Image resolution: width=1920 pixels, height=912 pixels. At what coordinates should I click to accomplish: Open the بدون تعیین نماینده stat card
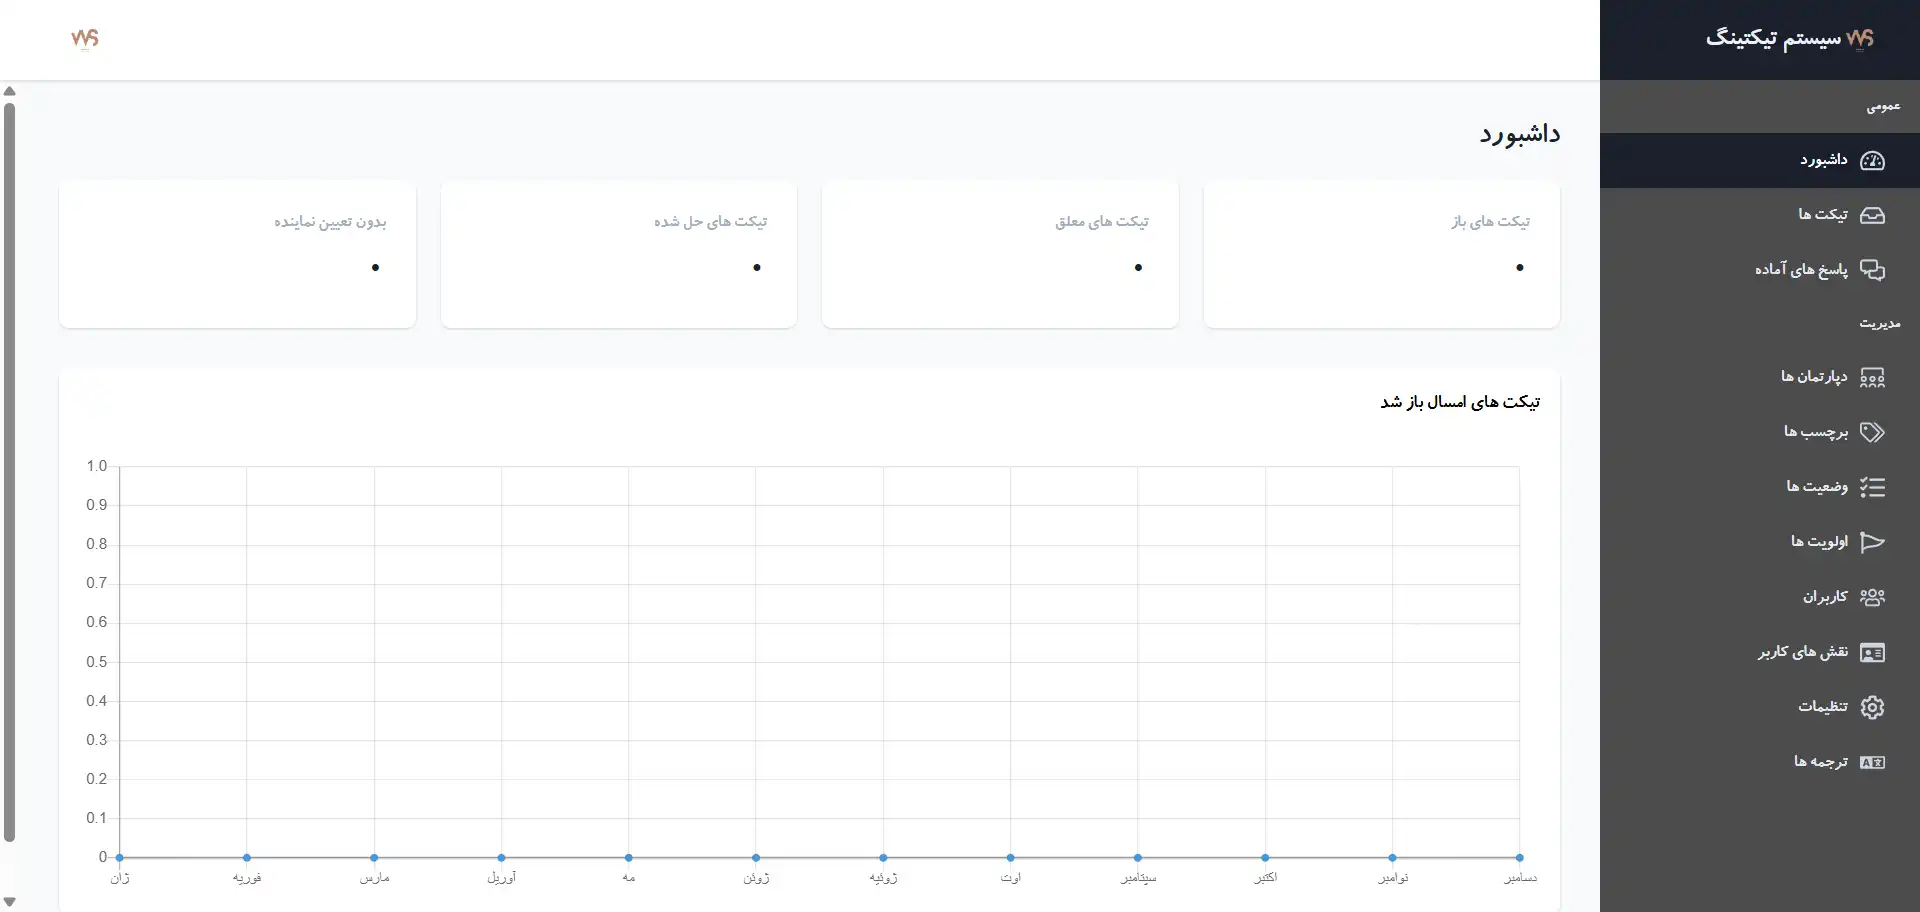point(237,254)
